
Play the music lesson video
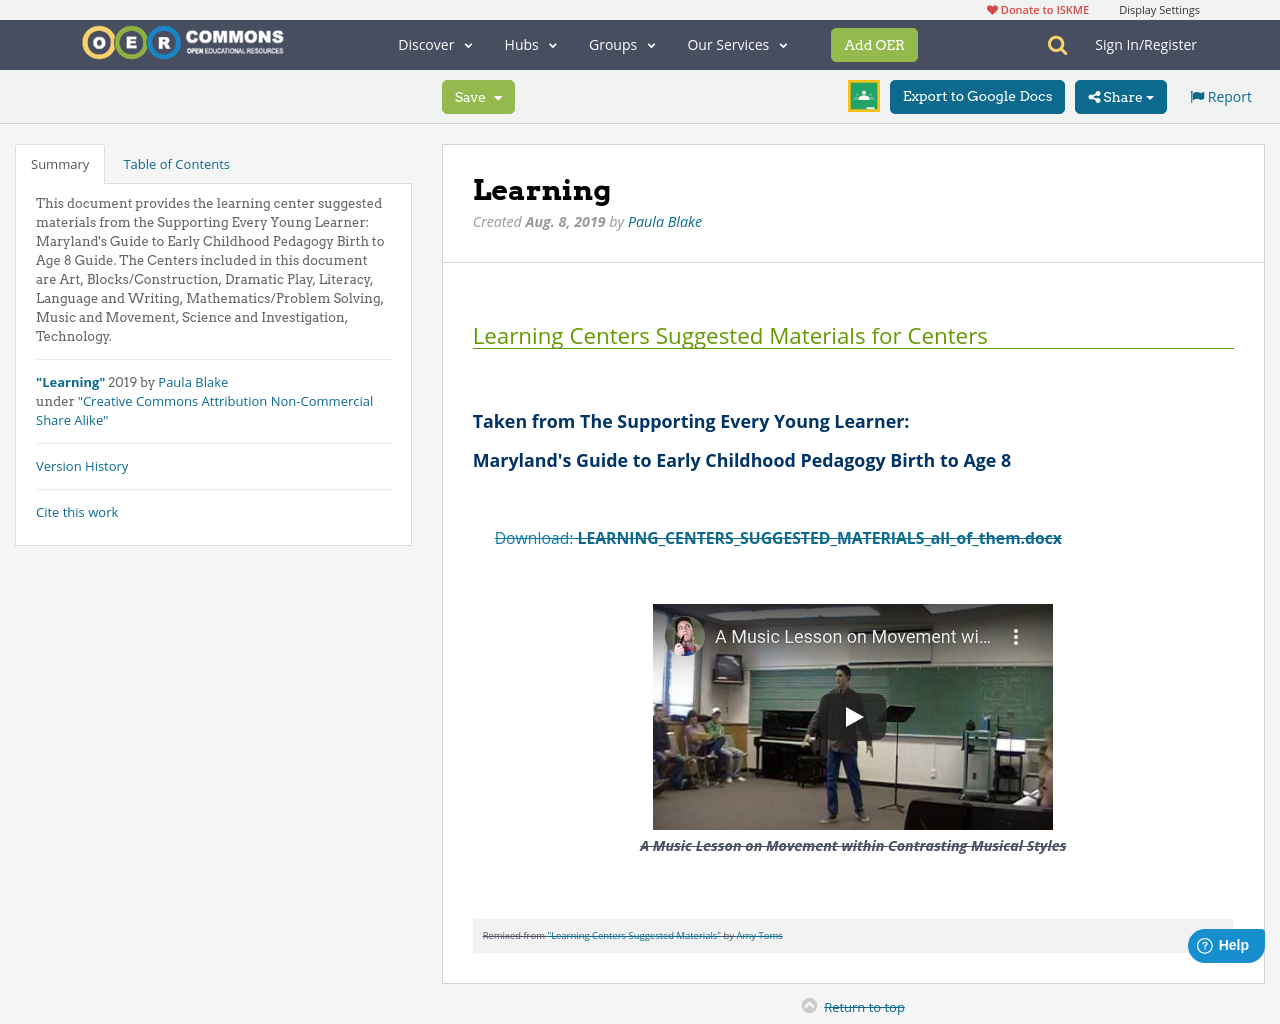[x=852, y=716]
